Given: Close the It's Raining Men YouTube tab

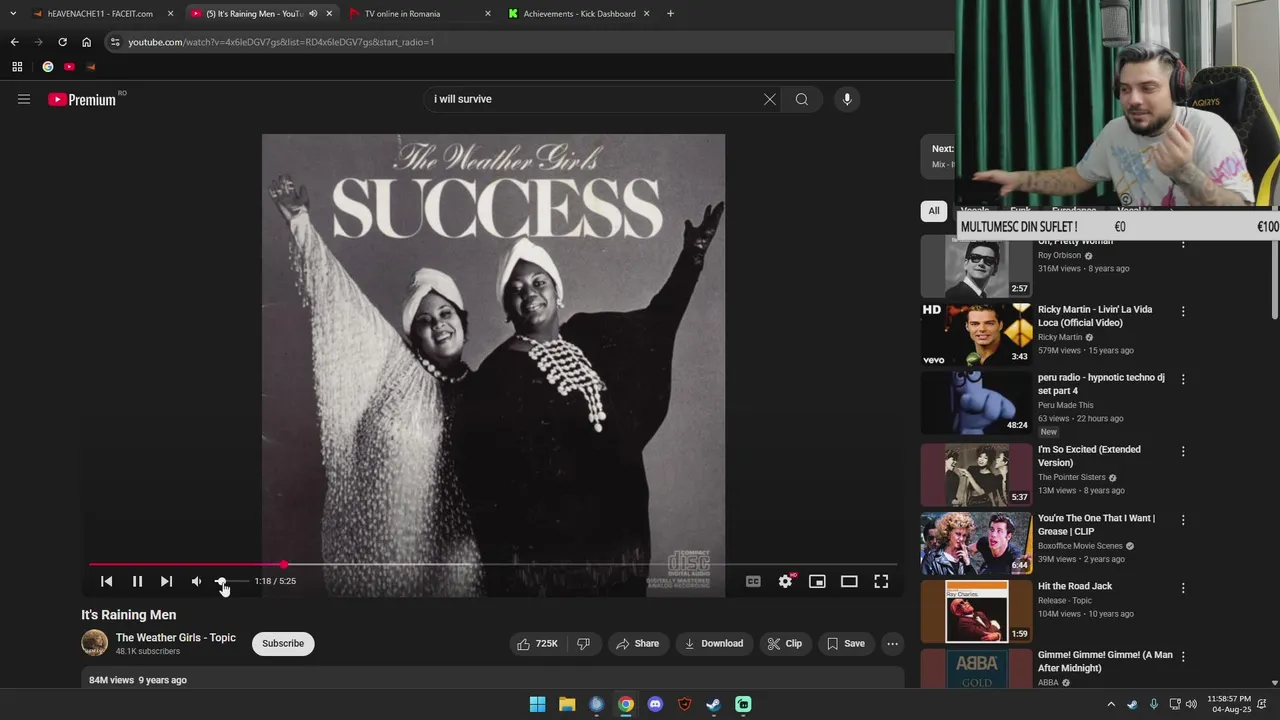Looking at the screenshot, I should [x=329, y=14].
